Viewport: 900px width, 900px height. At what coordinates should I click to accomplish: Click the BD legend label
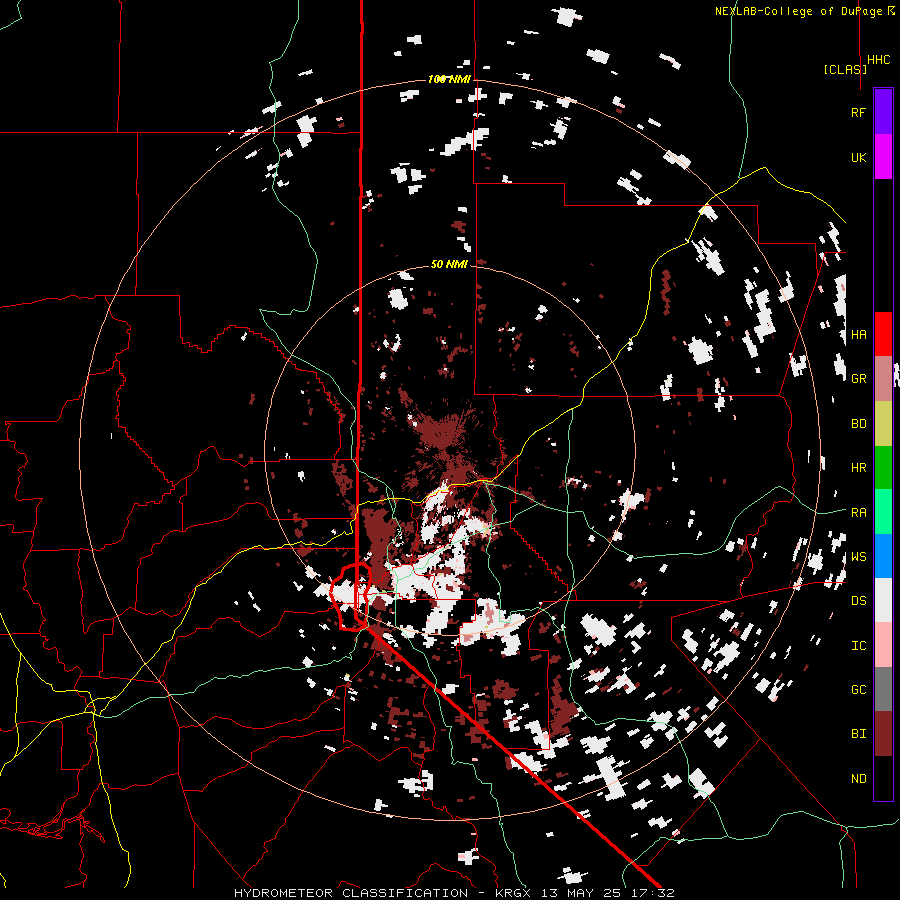[x=858, y=424]
